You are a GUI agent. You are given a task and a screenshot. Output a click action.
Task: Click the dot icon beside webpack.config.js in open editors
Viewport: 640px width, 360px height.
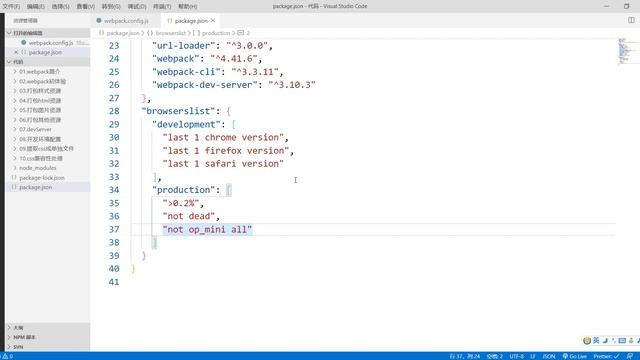pos(24,42)
